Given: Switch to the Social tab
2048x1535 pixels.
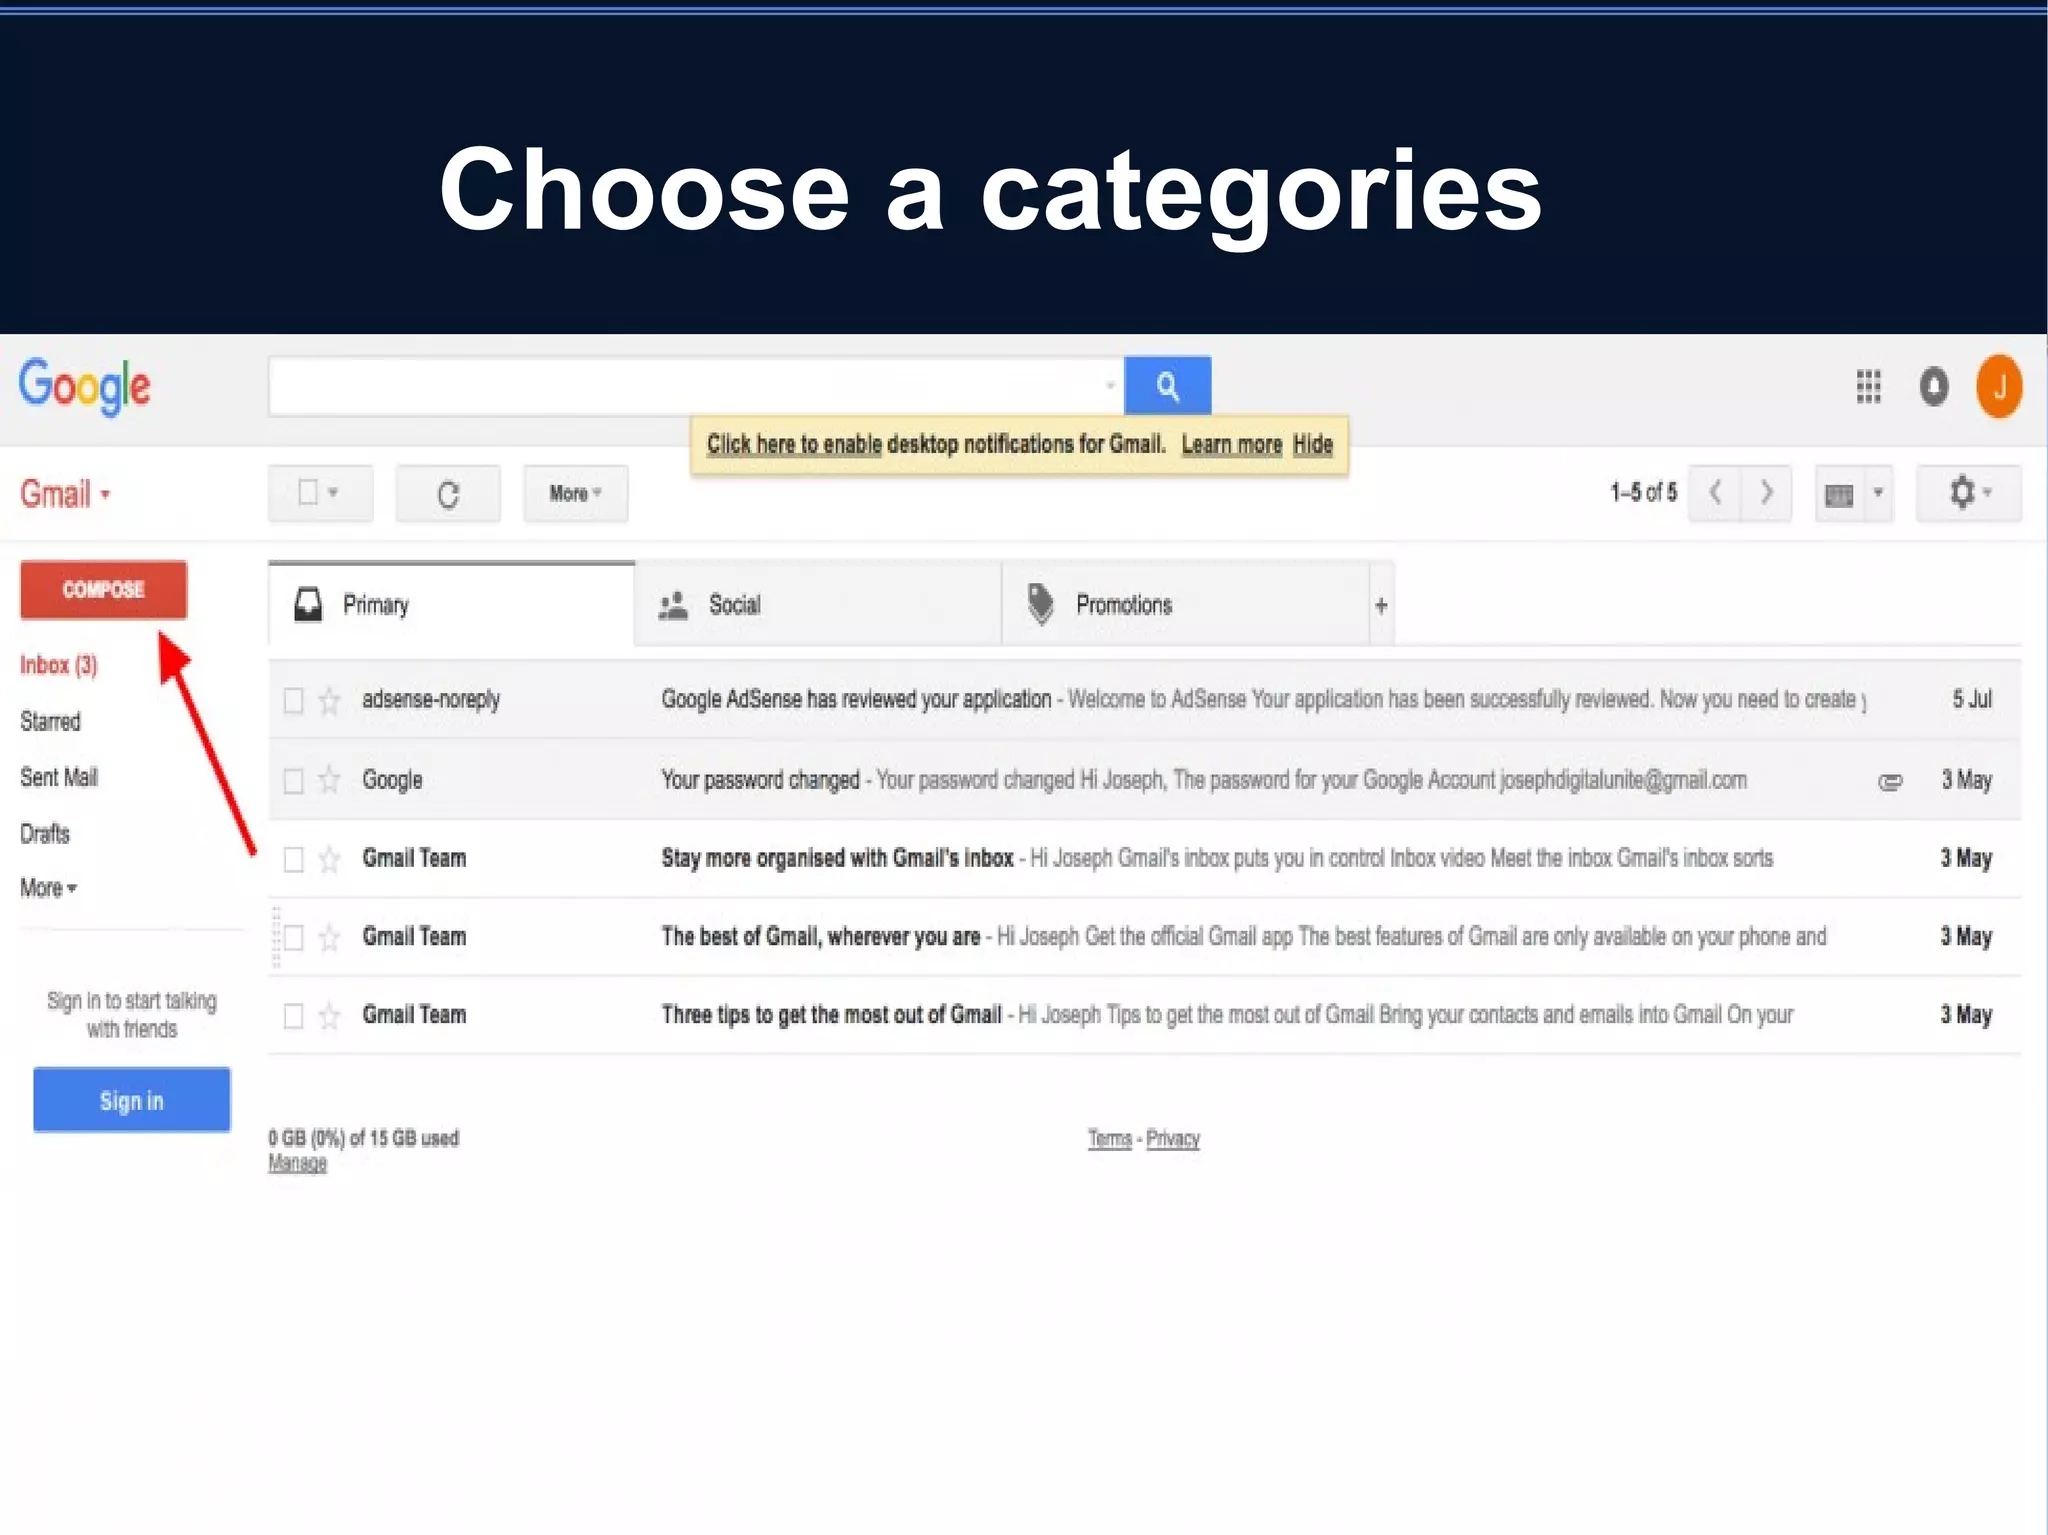Looking at the screenshot, I should [x=818, y=605].
